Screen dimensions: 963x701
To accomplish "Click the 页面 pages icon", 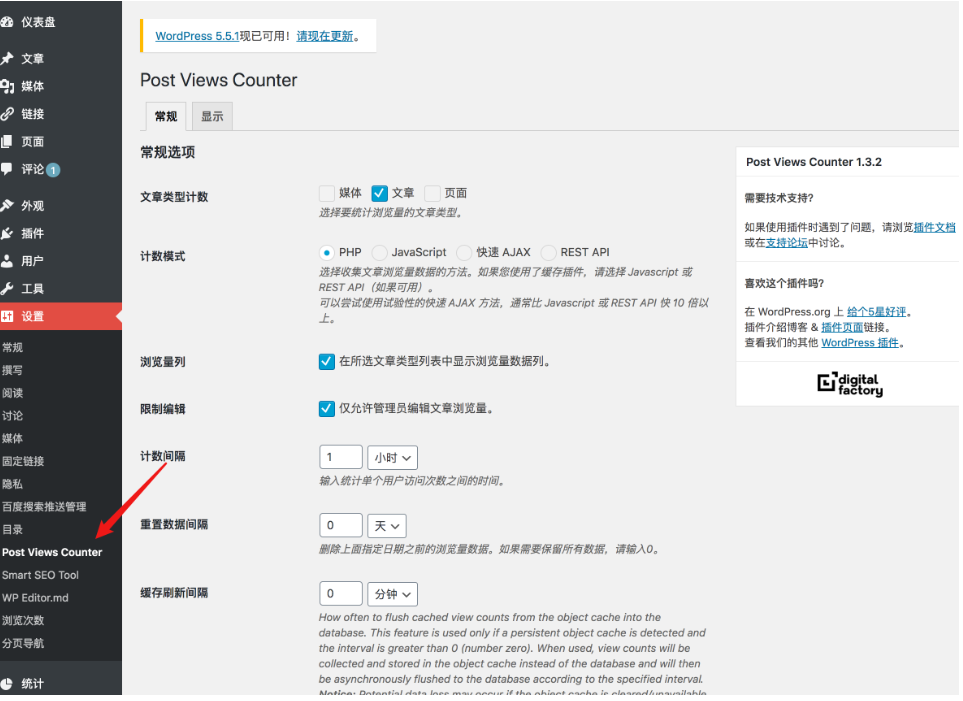I will [x=7, y=141].
